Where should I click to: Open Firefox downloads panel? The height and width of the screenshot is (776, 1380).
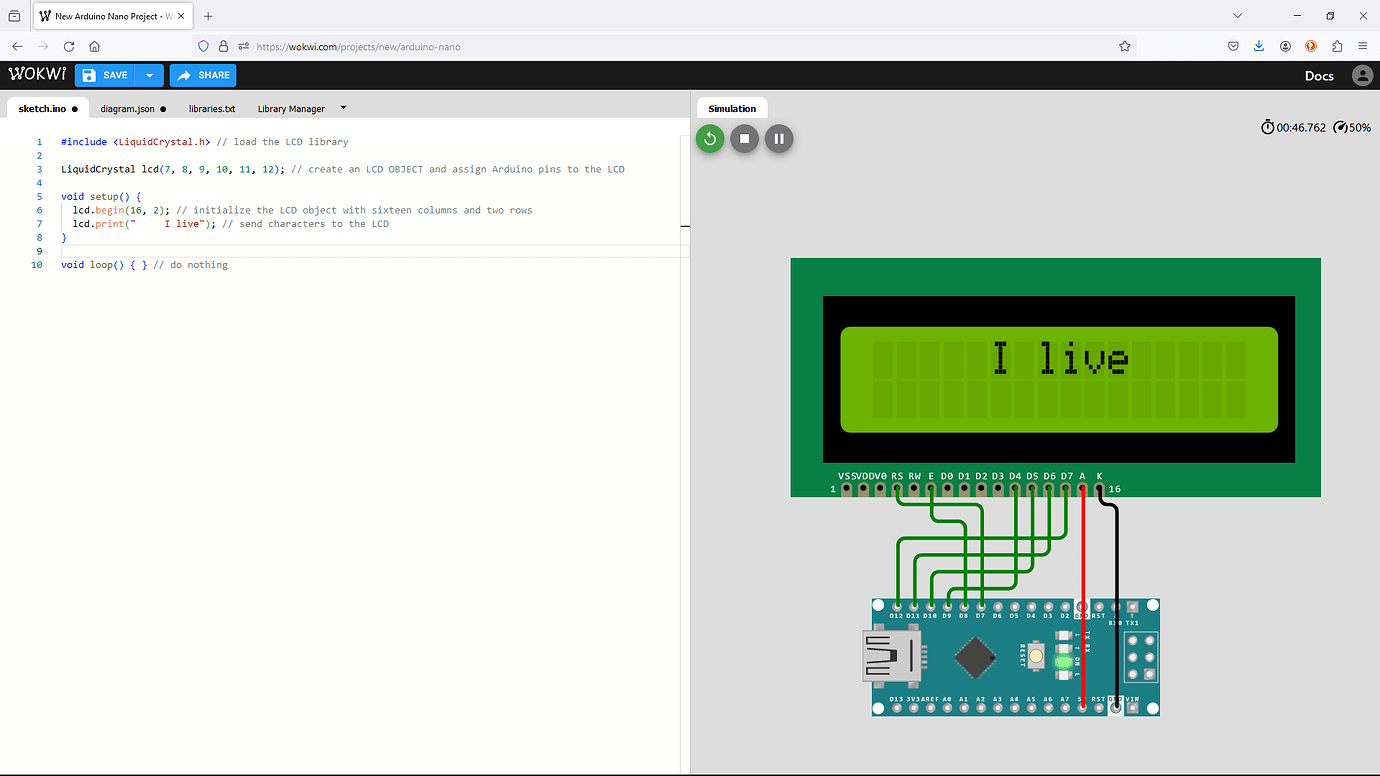pos(1259,46)
